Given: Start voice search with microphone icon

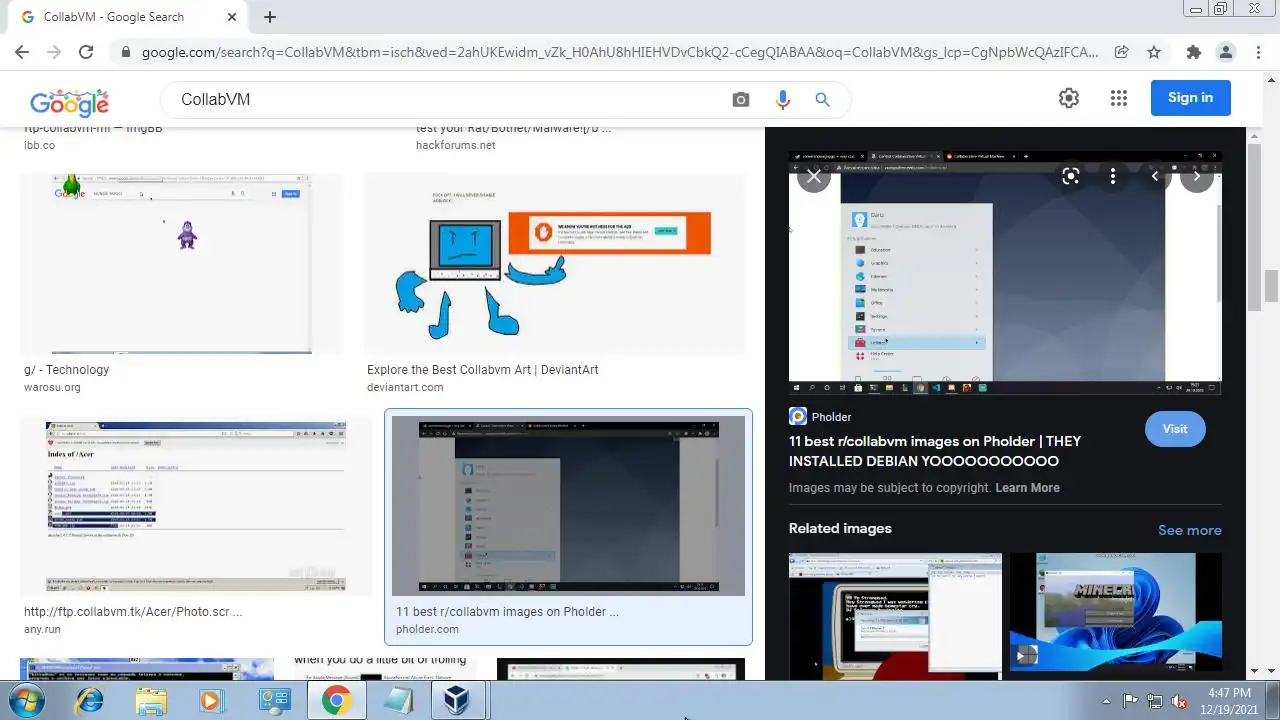Looking at the screenshot, I should coord(782,99).
